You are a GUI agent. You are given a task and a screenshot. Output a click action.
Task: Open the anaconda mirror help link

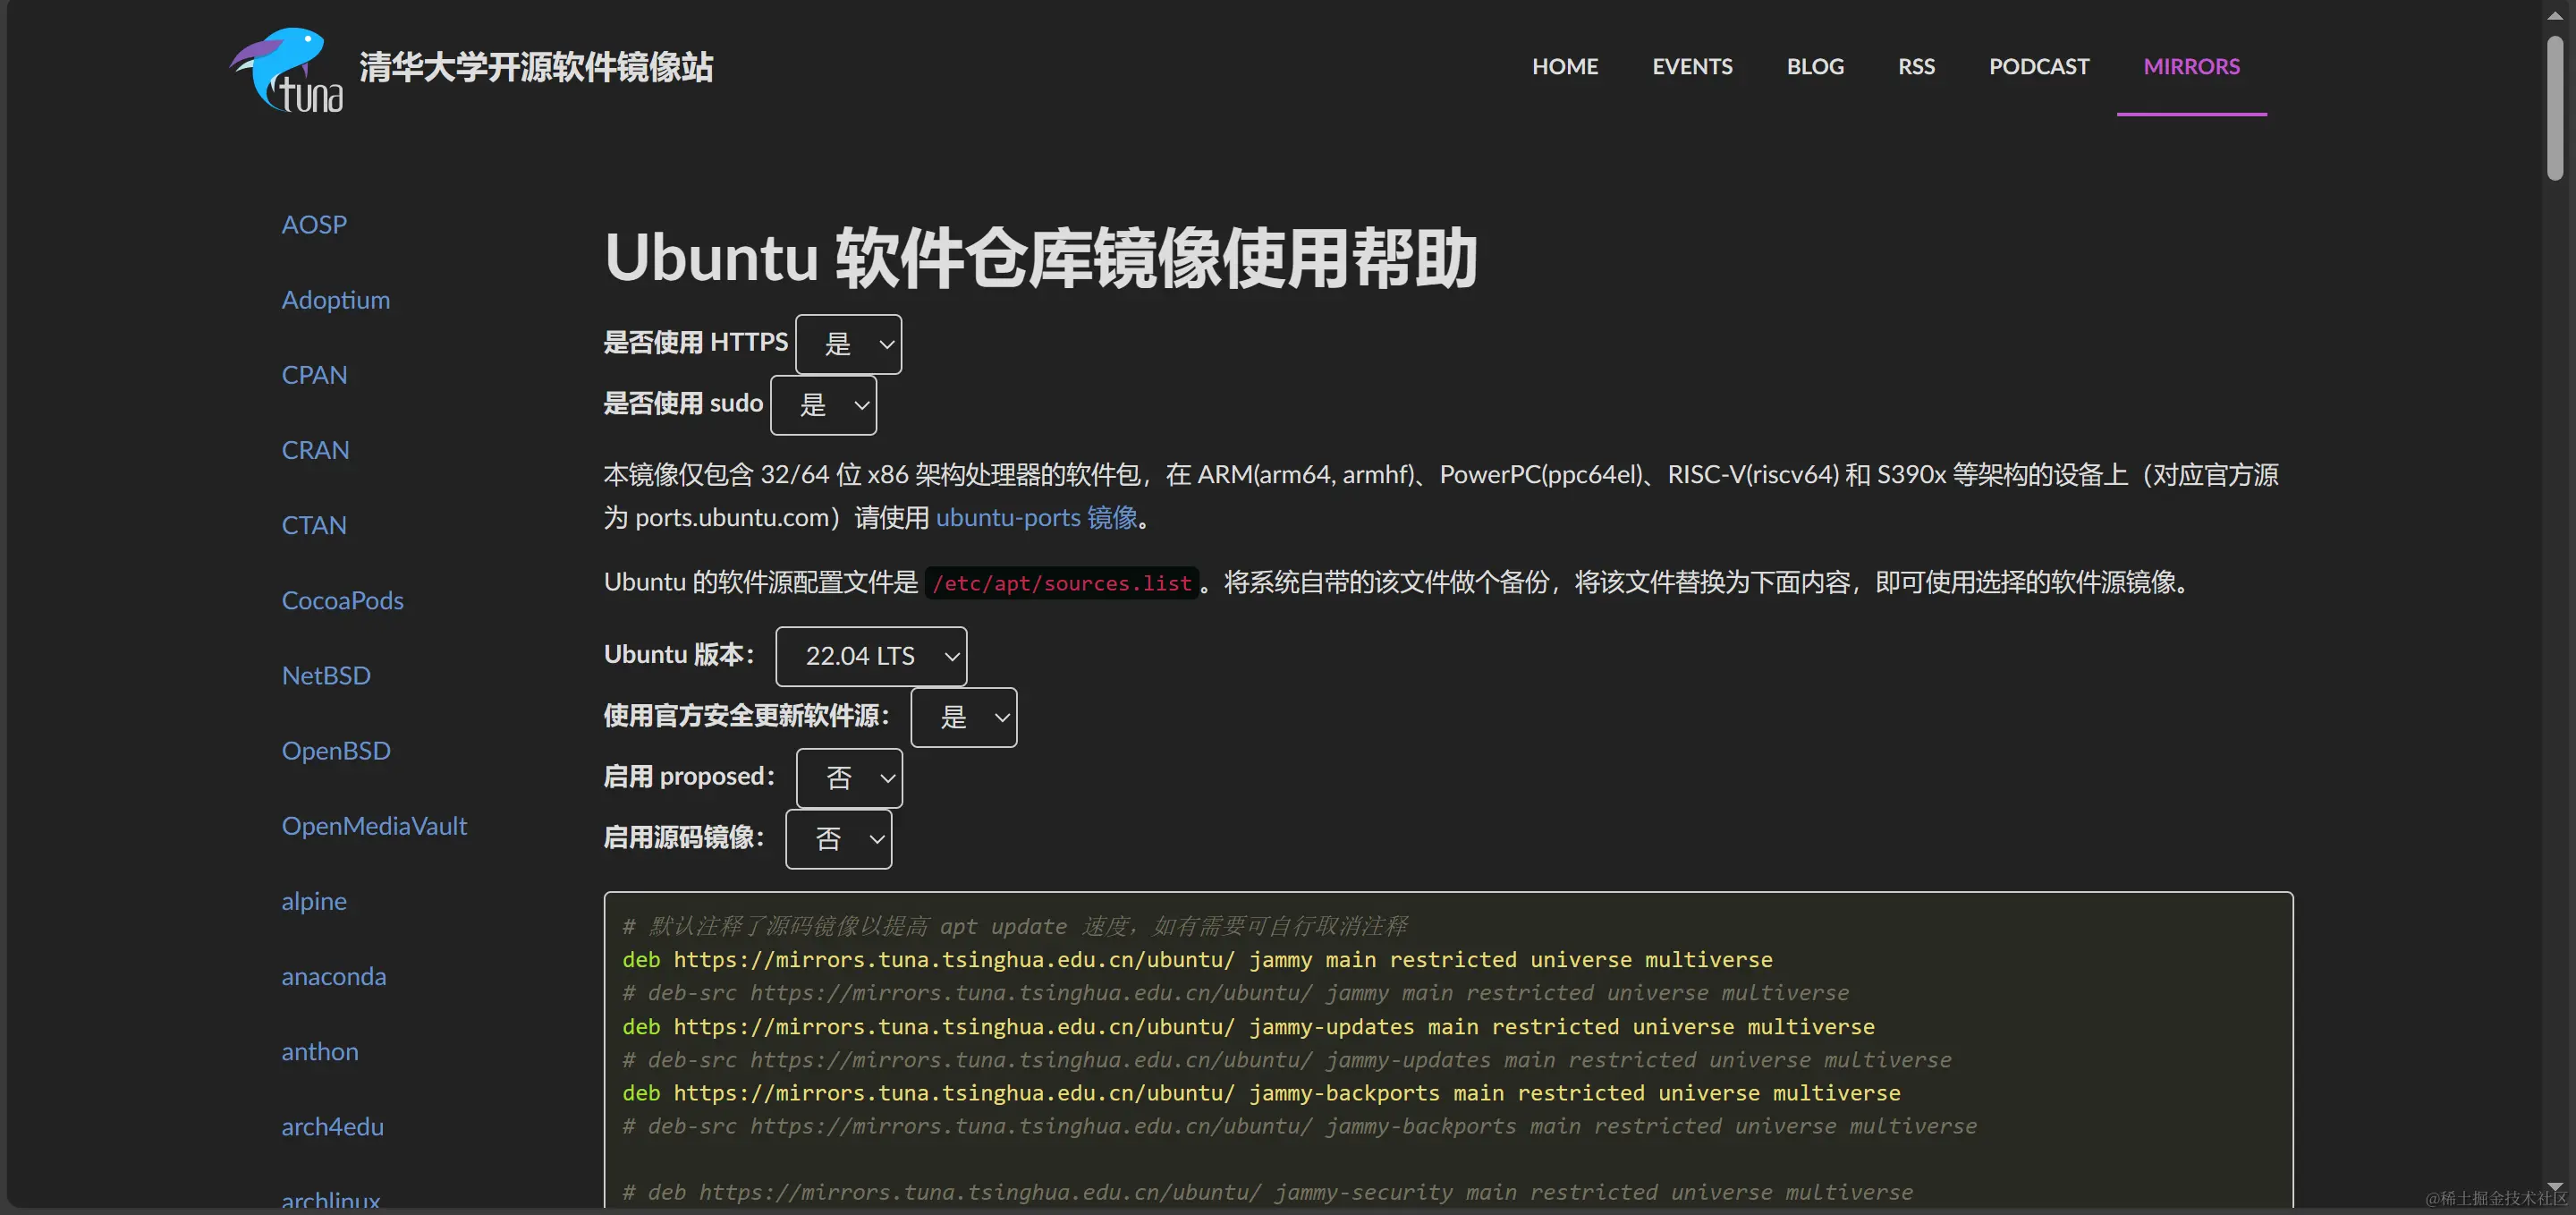click(x=333, y=977)
